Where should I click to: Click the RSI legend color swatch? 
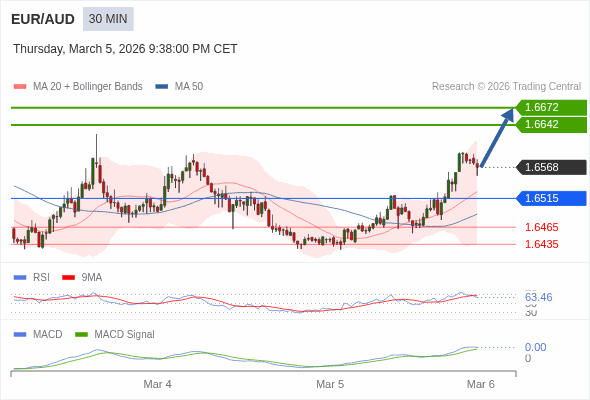[x=20, y=278]
